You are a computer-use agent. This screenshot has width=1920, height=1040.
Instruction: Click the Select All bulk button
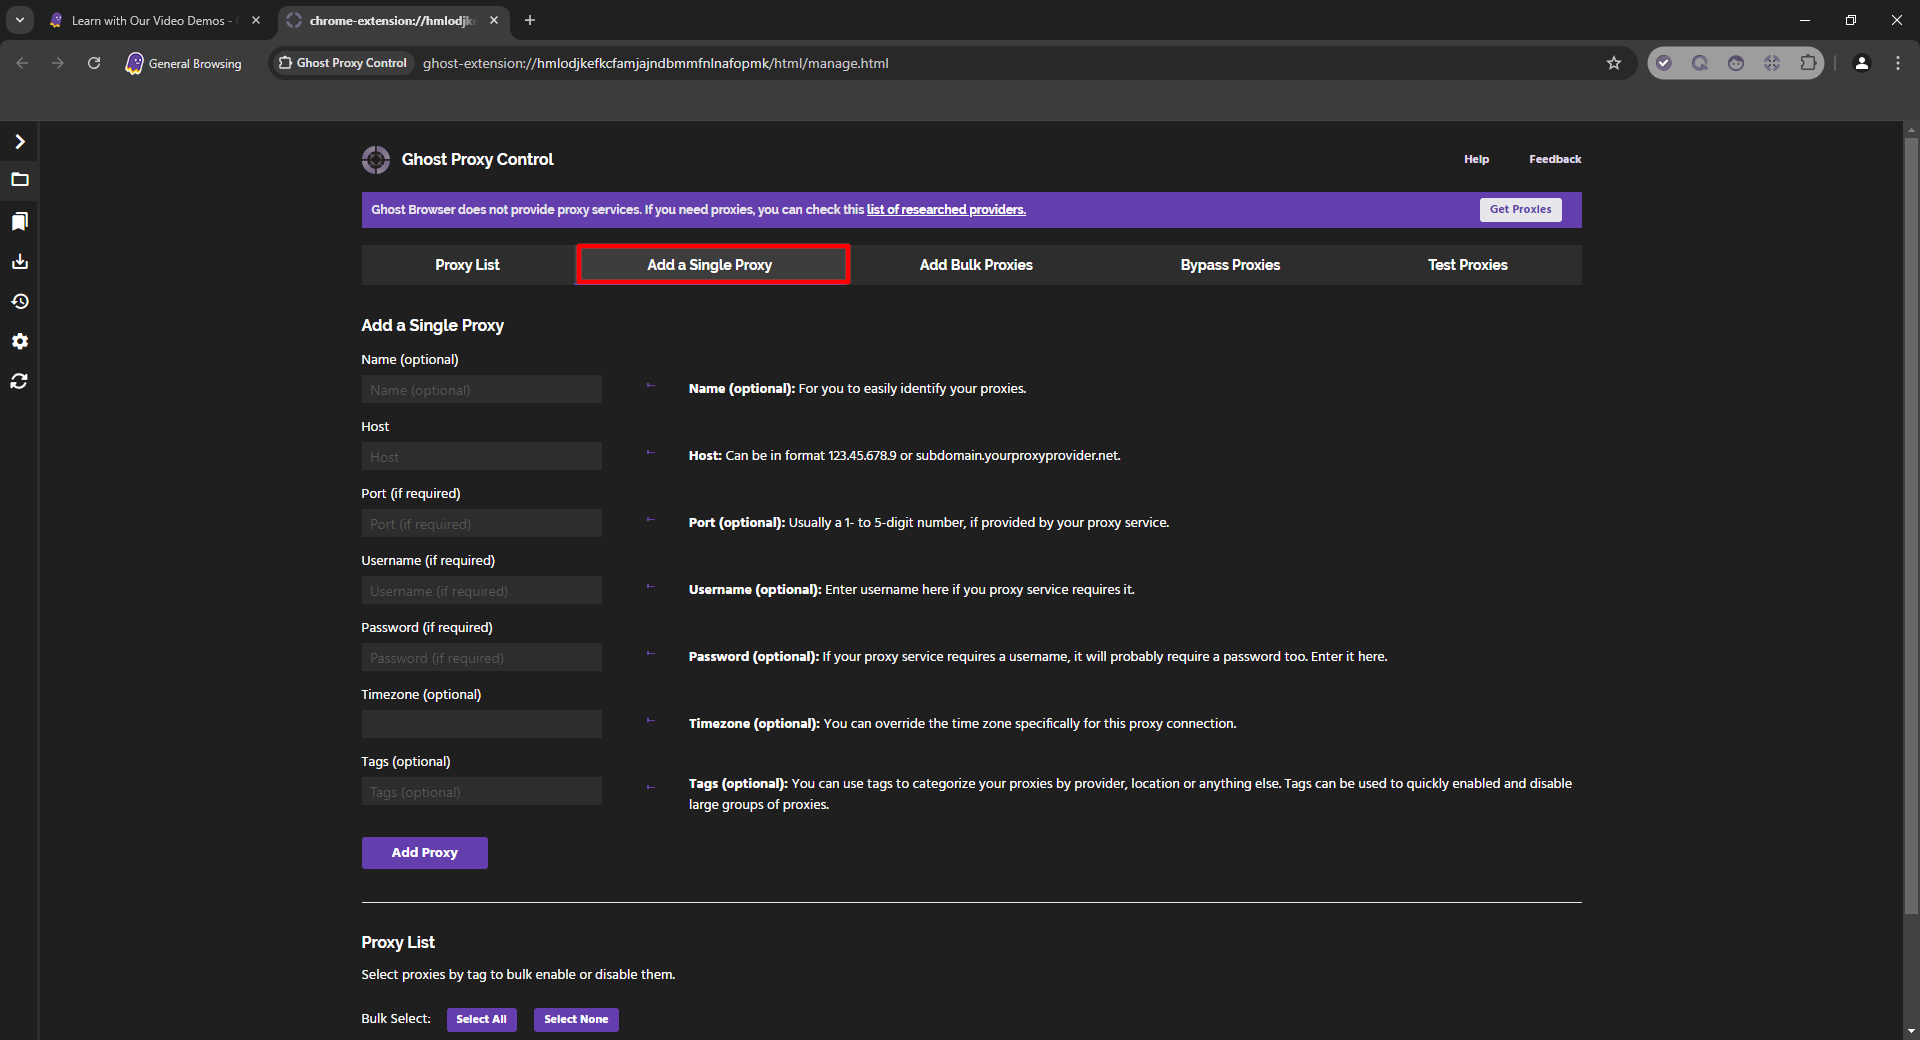click(x=481, y=1019)
